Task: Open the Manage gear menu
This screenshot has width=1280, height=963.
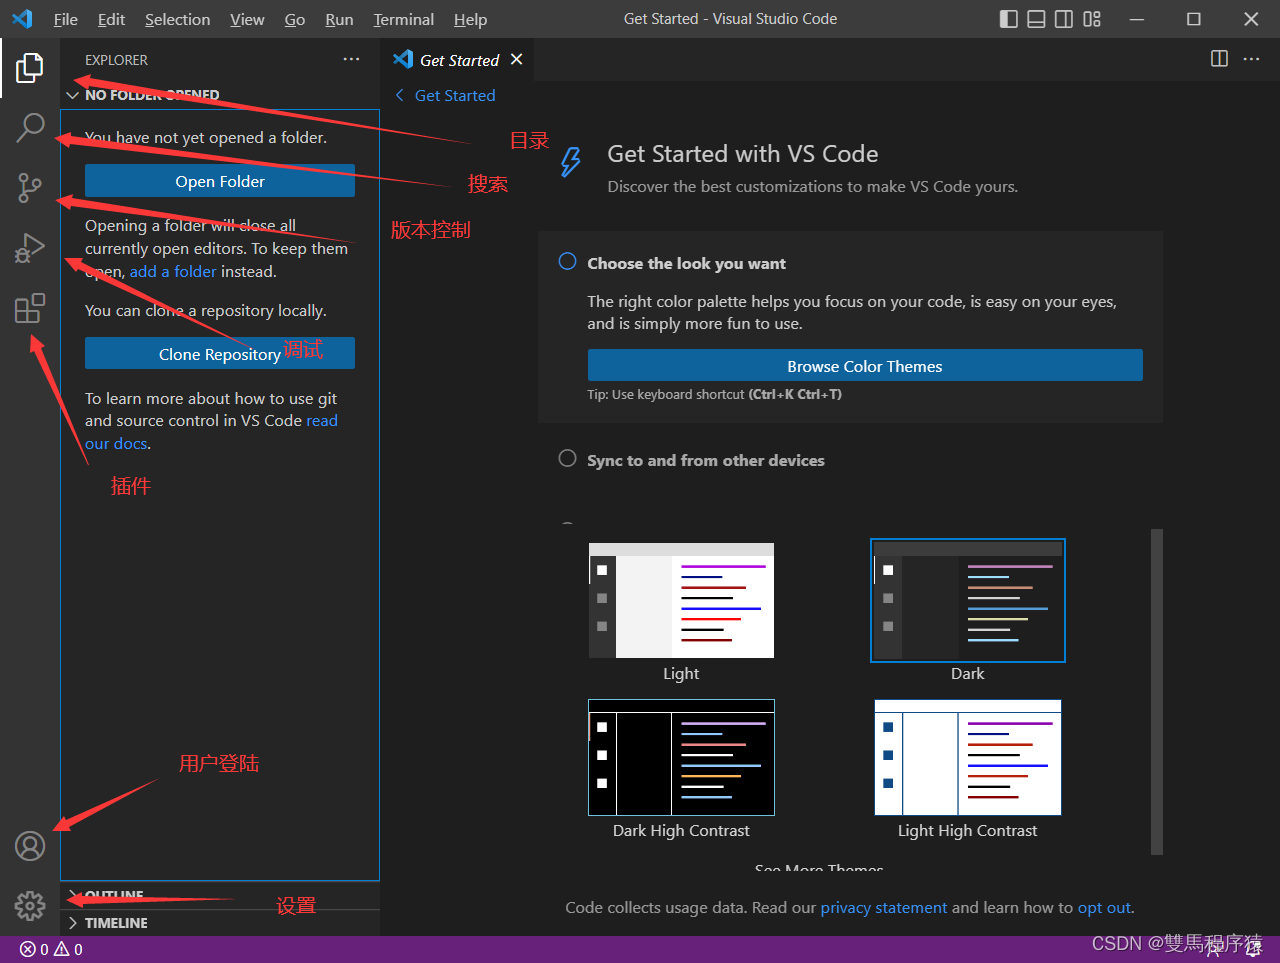Action: pos(30,906)
